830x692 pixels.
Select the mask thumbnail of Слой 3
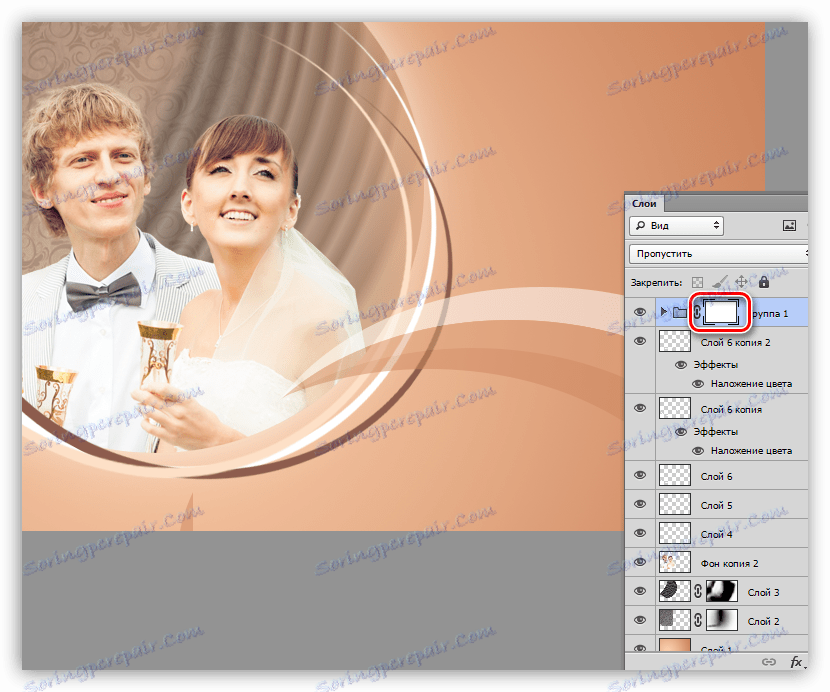click(721, 591)
